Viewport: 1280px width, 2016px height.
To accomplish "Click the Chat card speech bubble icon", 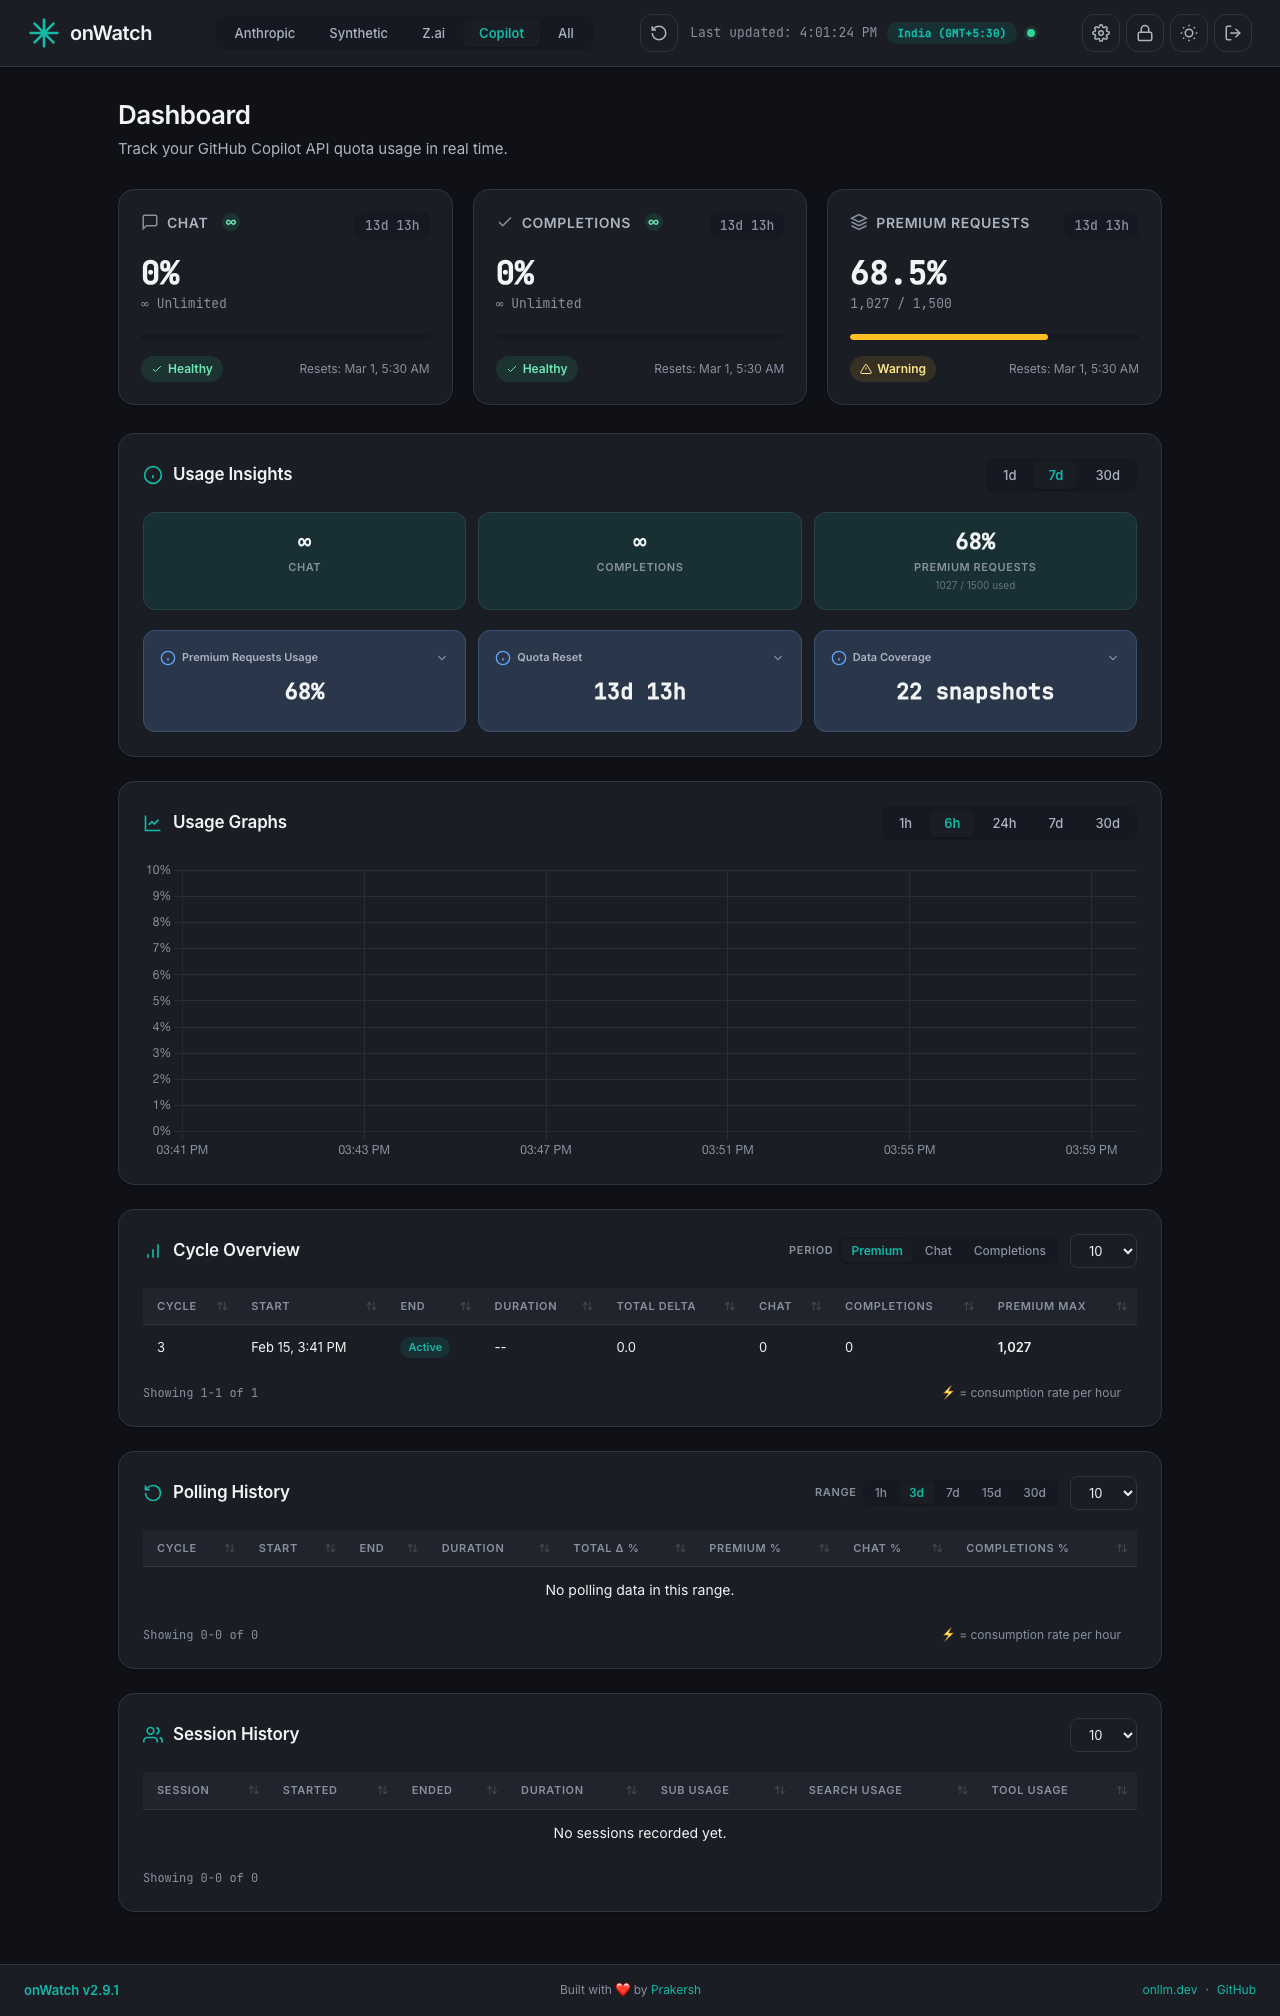I will click(150, 222).
